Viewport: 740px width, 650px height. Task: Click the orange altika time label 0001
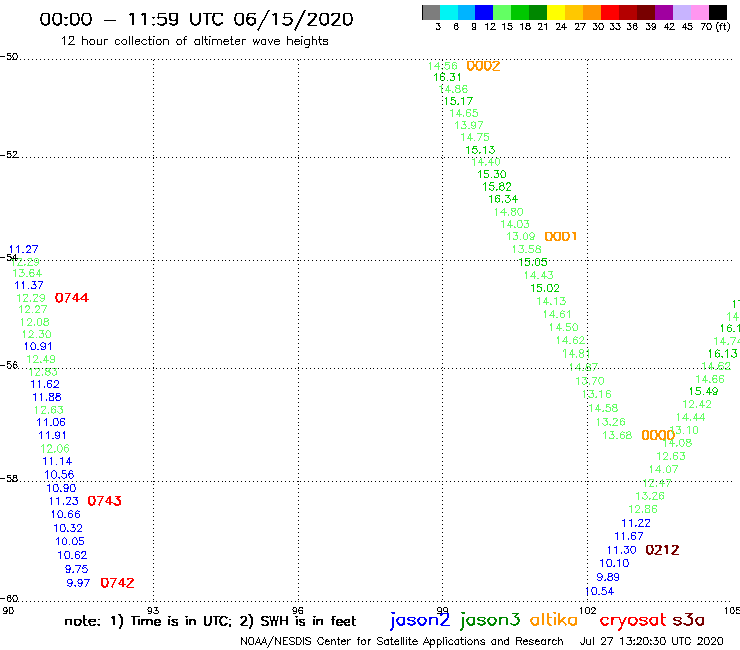click(561, 236)
